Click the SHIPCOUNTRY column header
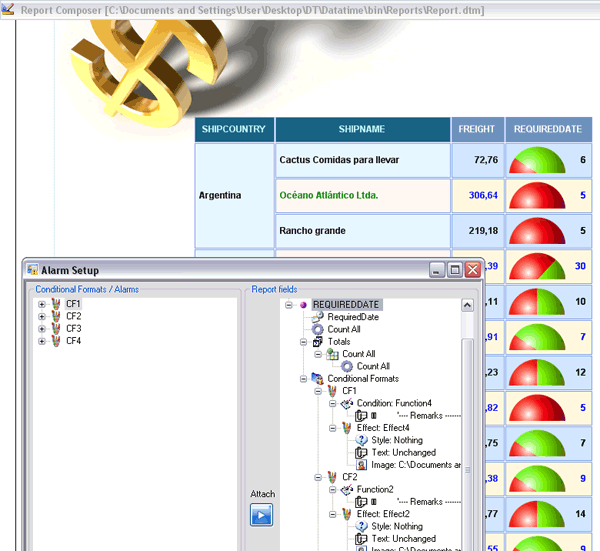600x551 pixels. 234,129
